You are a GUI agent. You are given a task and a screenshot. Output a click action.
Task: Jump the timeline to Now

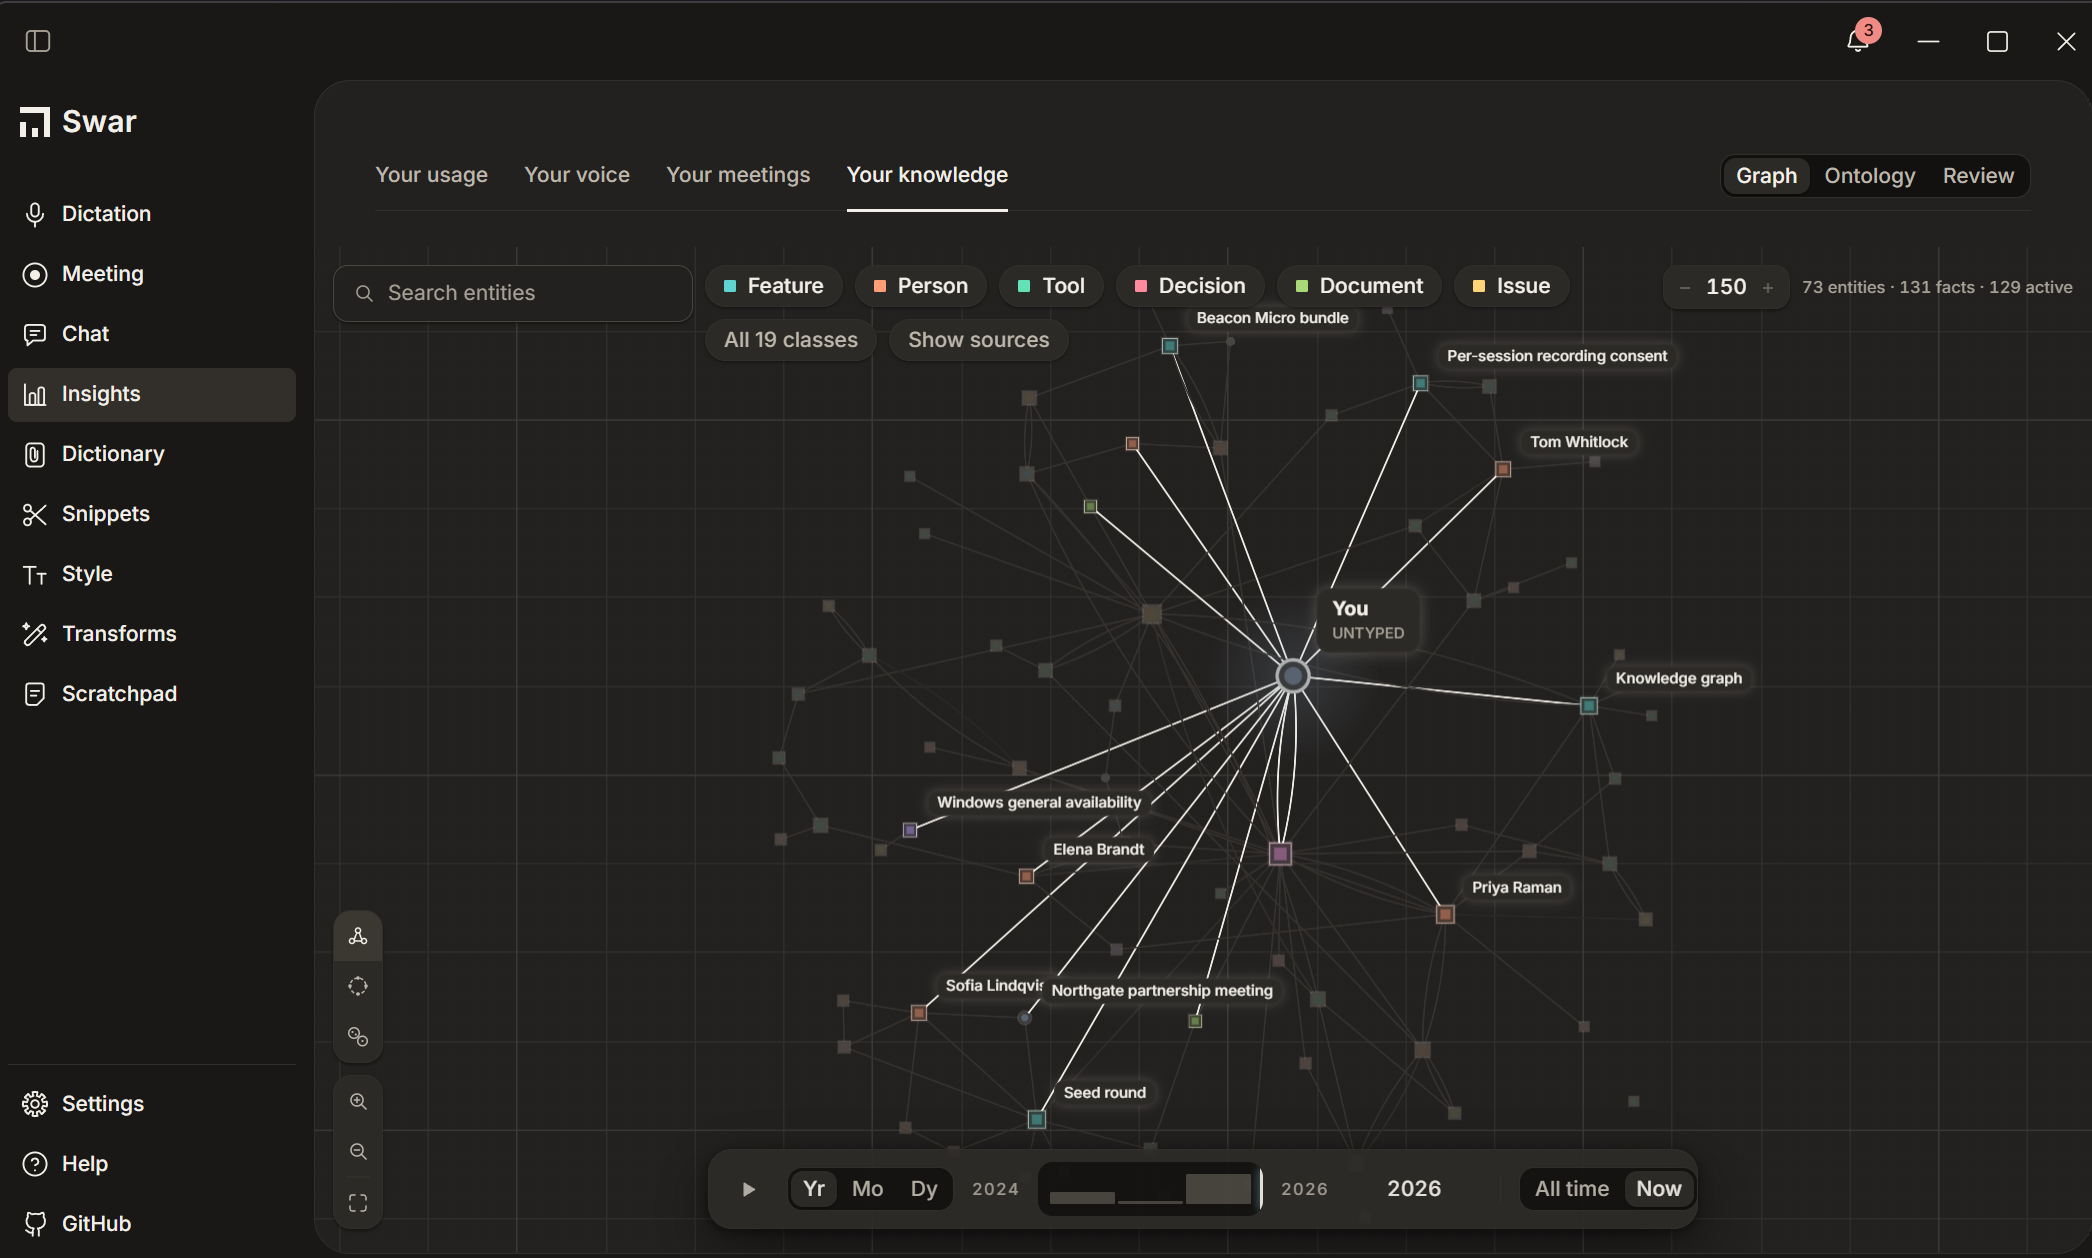coord(1659,1189)
